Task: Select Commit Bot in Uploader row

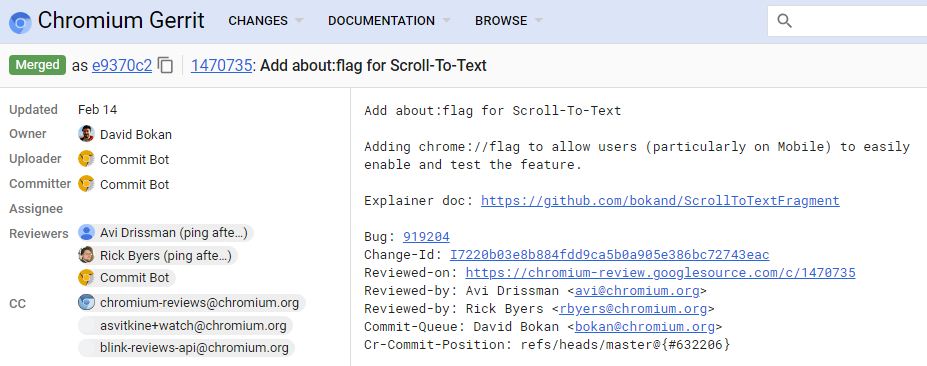Action: (134, 159)
